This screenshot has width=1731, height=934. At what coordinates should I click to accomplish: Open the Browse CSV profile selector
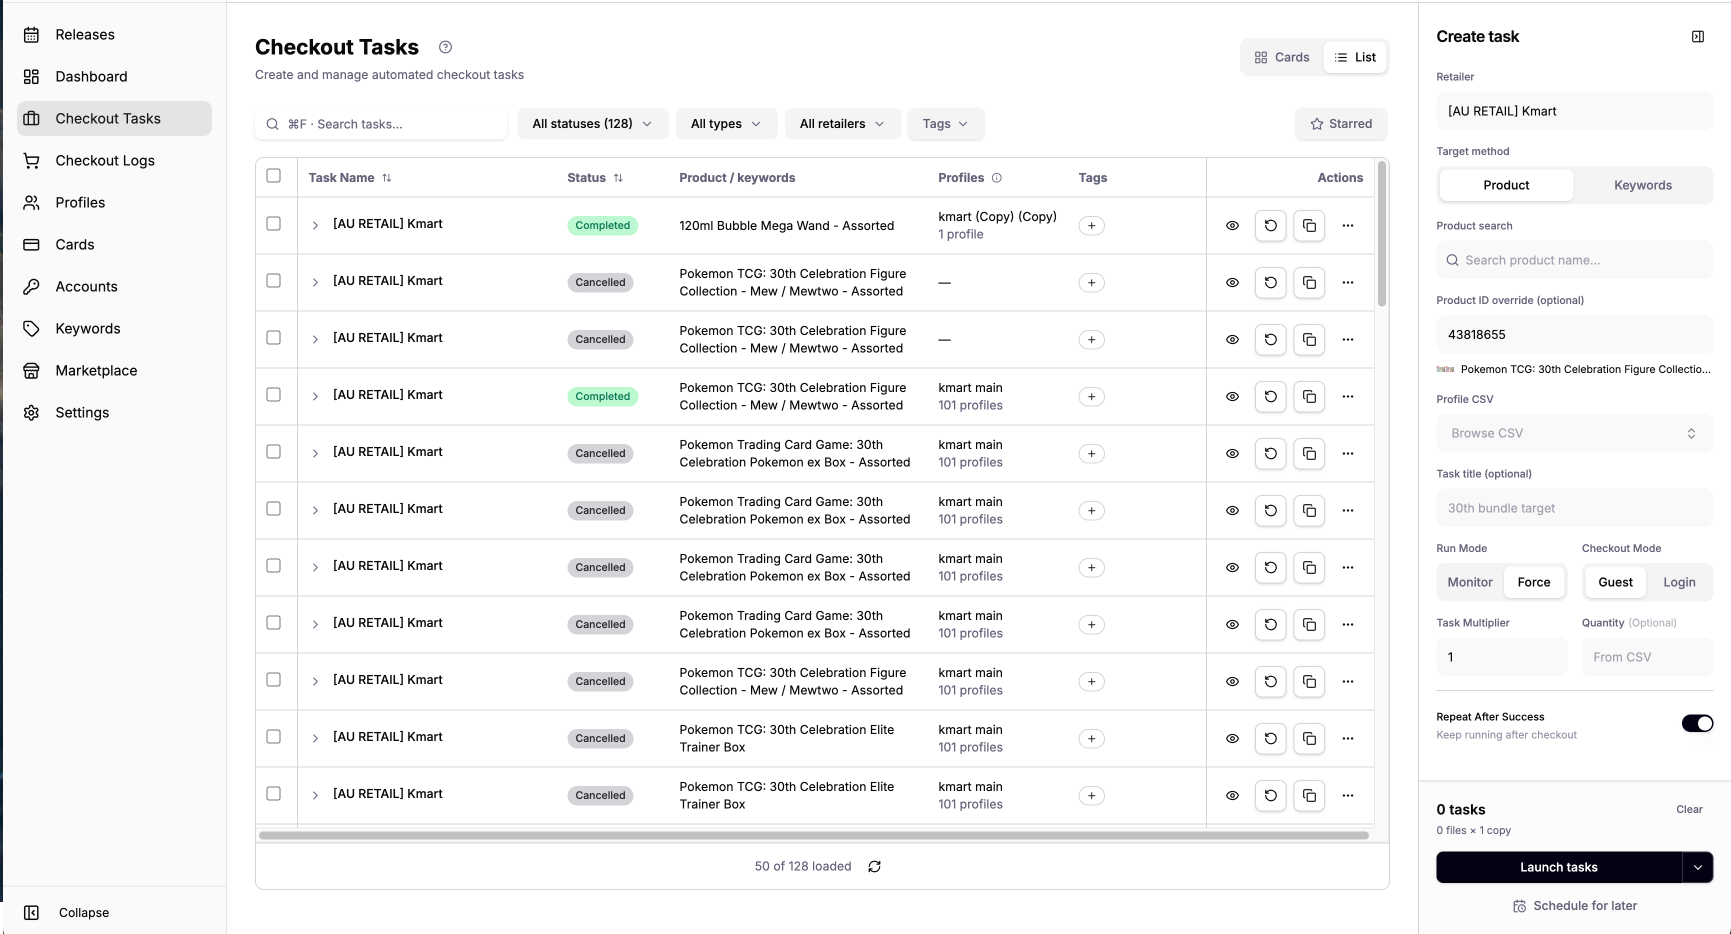pos(1574,434)
